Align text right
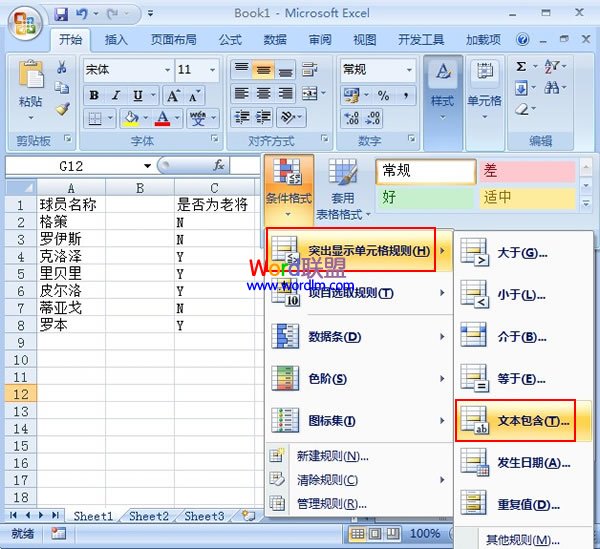This screenshot has height=549, width=600. click(285, 93)
